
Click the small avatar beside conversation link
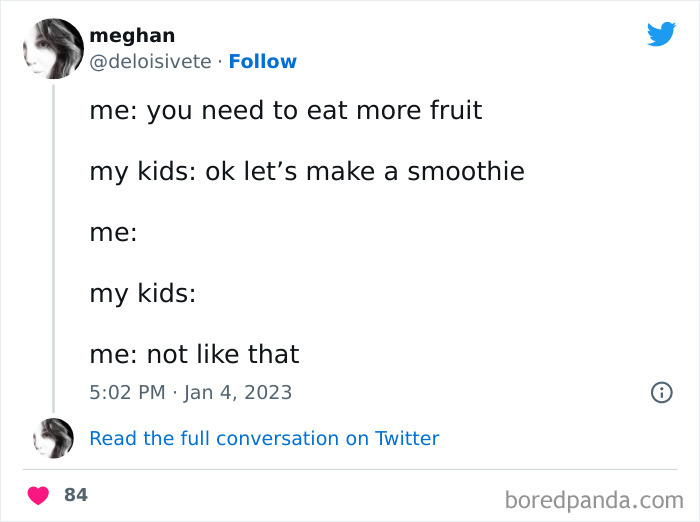click(x=52, y=438)
